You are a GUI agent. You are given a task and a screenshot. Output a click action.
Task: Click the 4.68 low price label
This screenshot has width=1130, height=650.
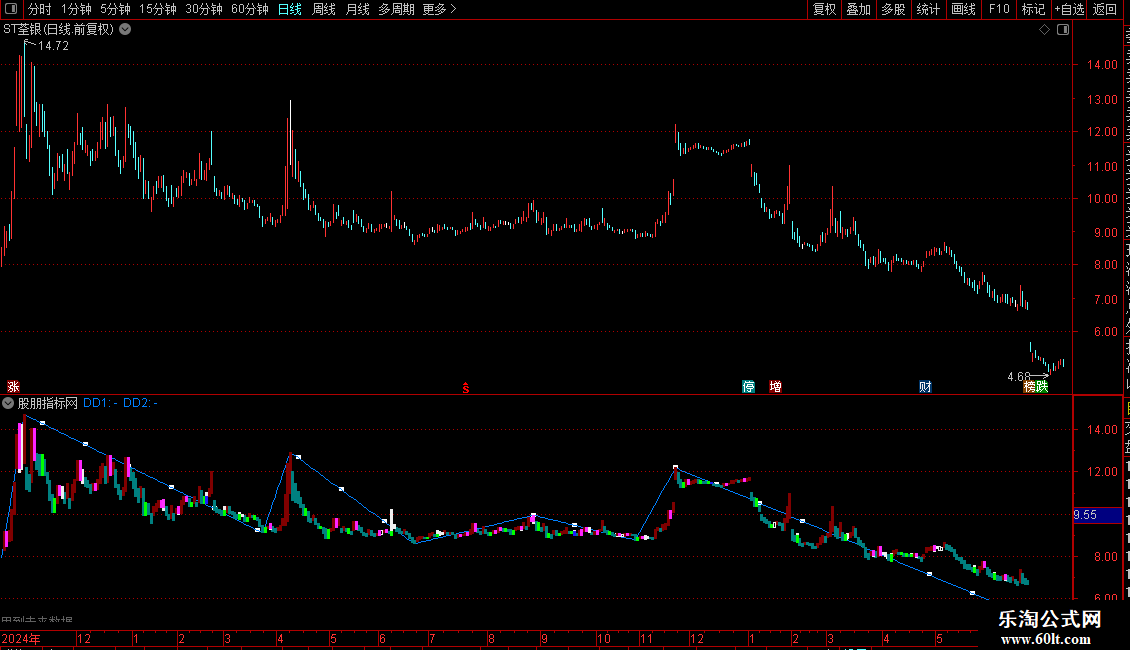point(1019,377)
